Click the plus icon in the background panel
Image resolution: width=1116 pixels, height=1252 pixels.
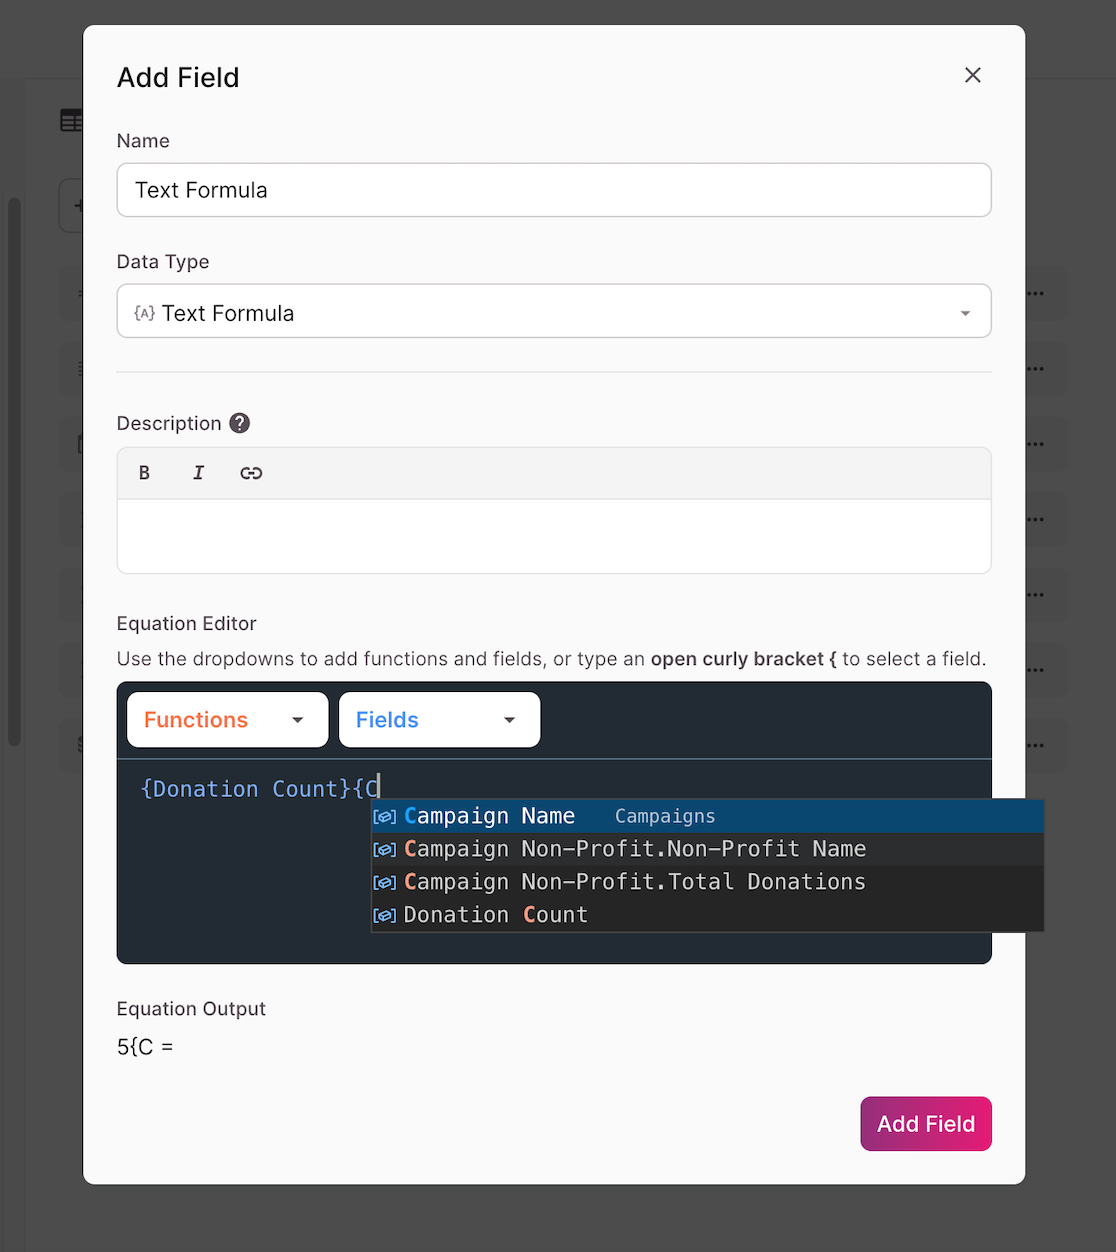coord(80,205)
